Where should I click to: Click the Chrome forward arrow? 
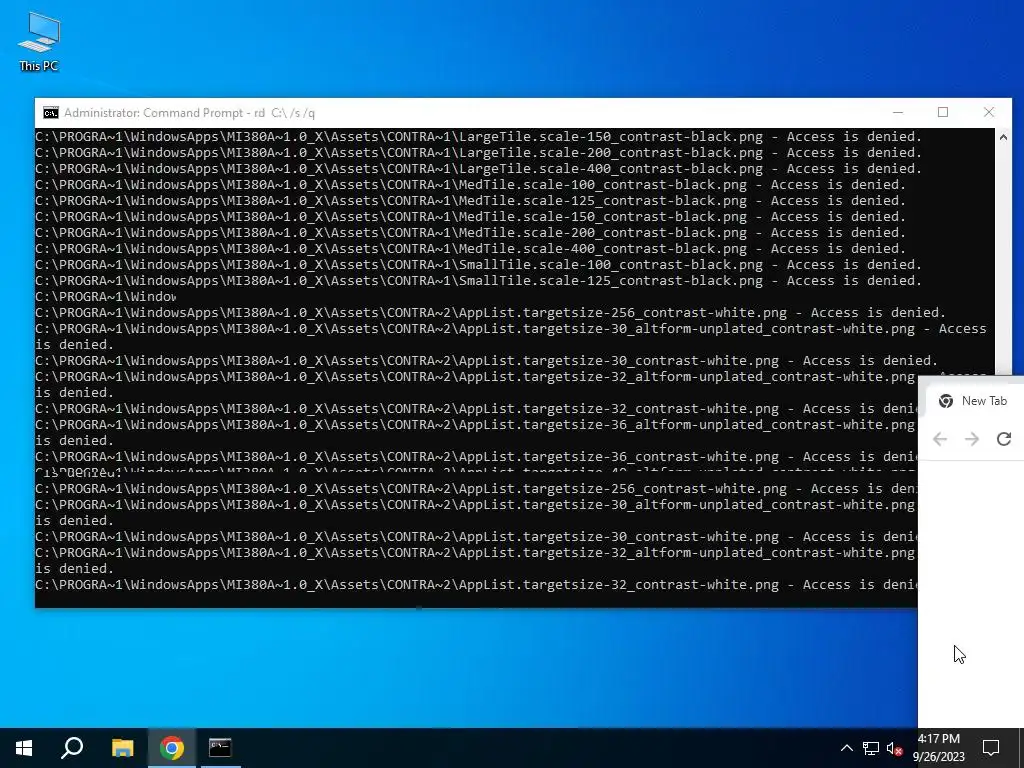[x=972, y=439]
